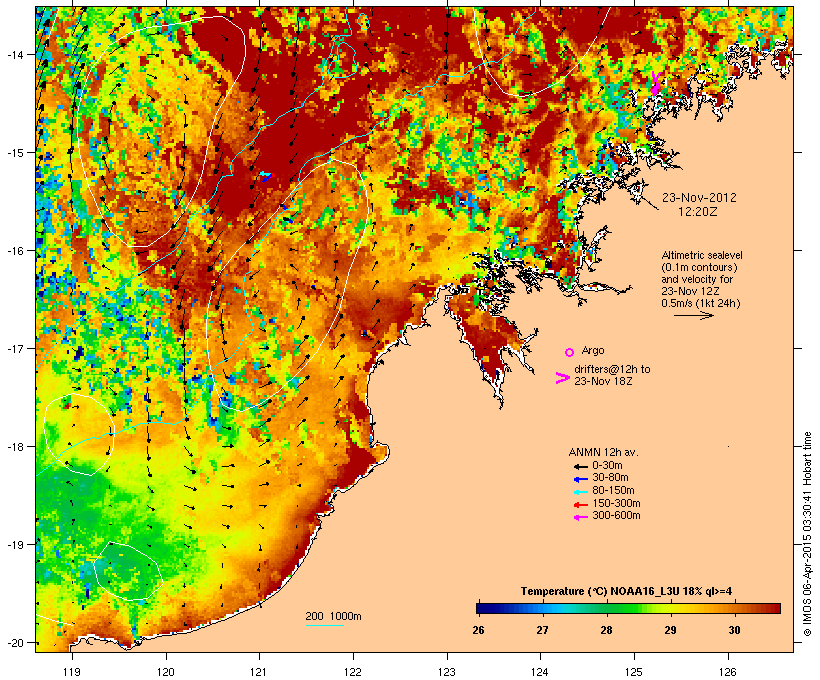Screen dimensions: 820x680
Task: Click the text (0.1m contours)
Action: click(699, 267)
